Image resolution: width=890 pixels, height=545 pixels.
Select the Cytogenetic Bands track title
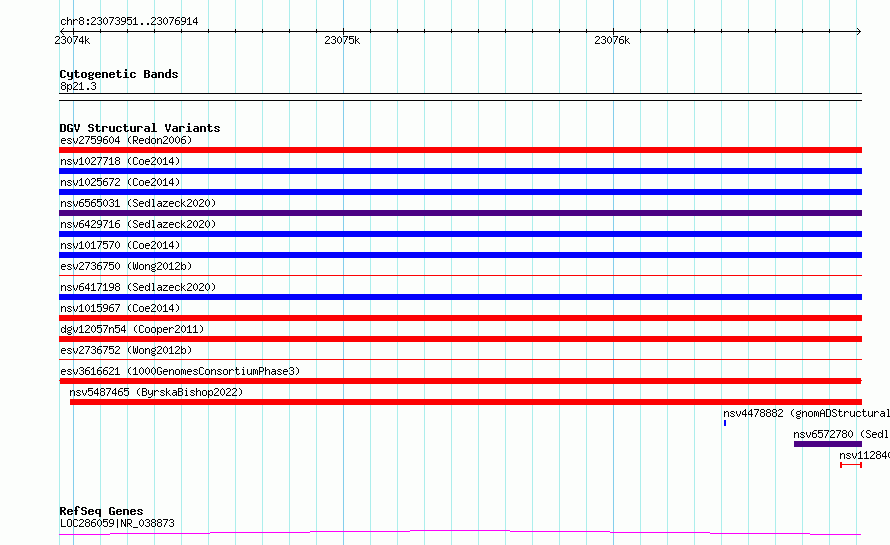119,74
